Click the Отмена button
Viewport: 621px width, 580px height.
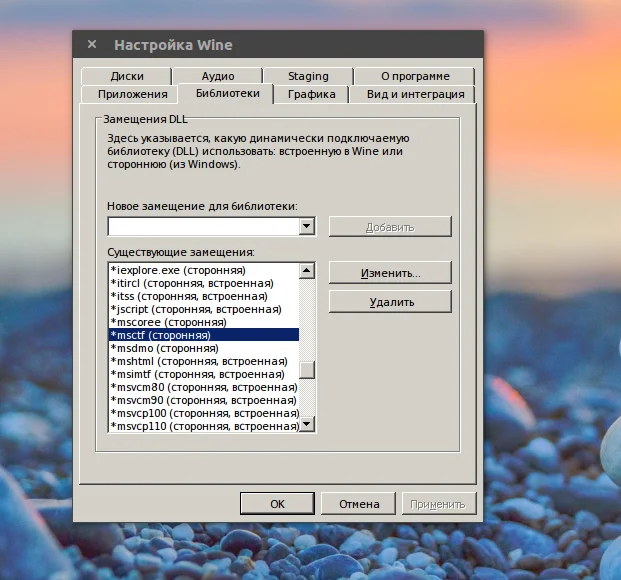(x=359, y=504)
